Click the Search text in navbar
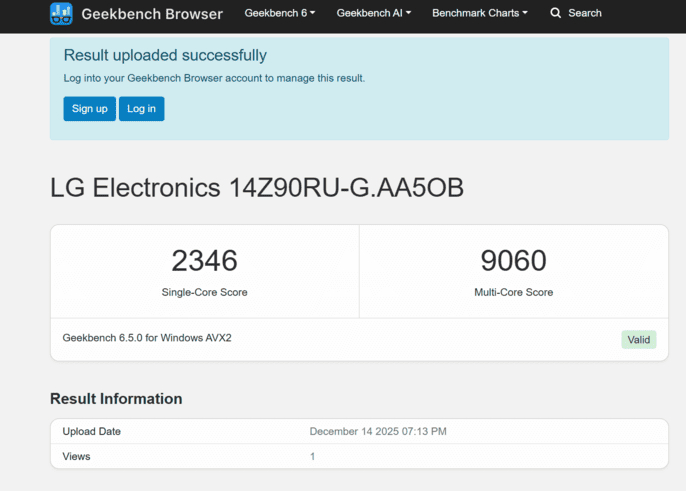 [584, 13]
